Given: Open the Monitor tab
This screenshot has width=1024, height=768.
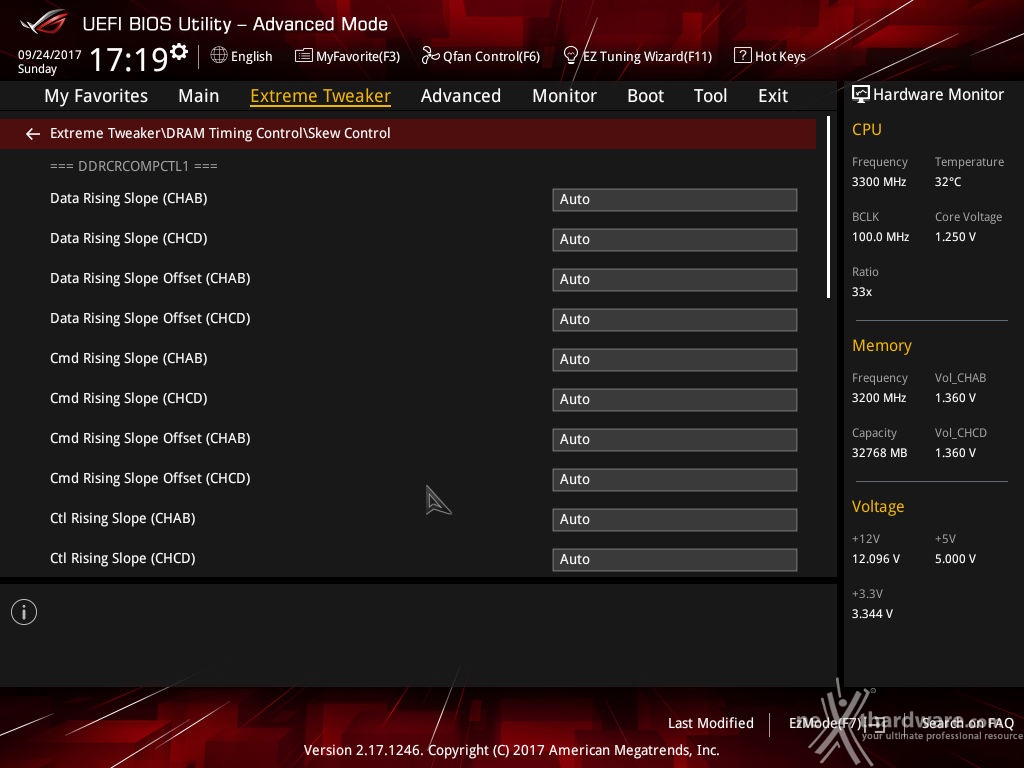Looking at the screenshot, I should tap(564, 96).
